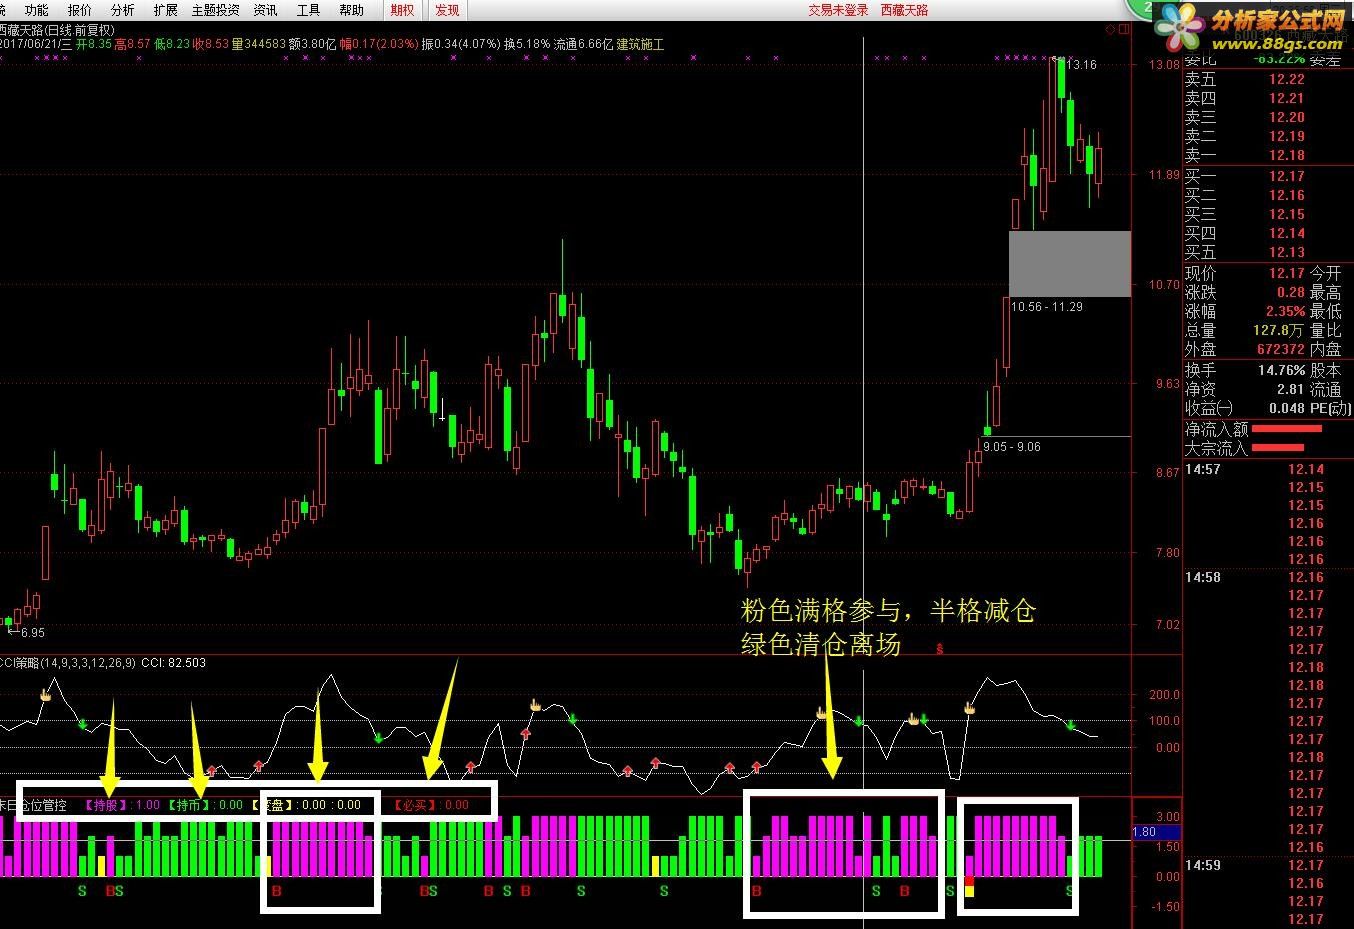Click the CCI: 82.503 value
The width and height of the screenshot is (1354, 929).
coord(174,663)
